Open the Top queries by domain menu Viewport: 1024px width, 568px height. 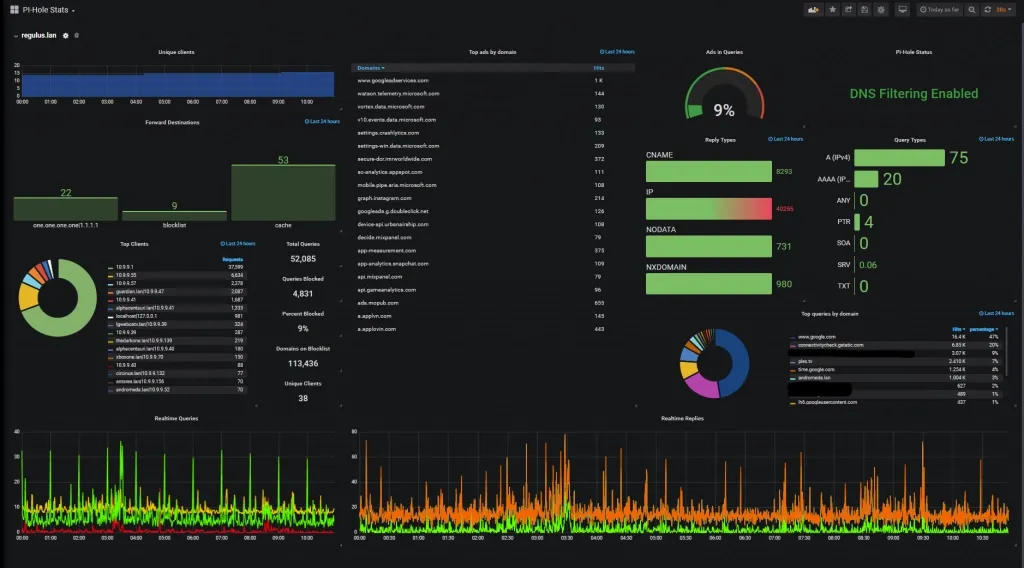pos(829,314)
